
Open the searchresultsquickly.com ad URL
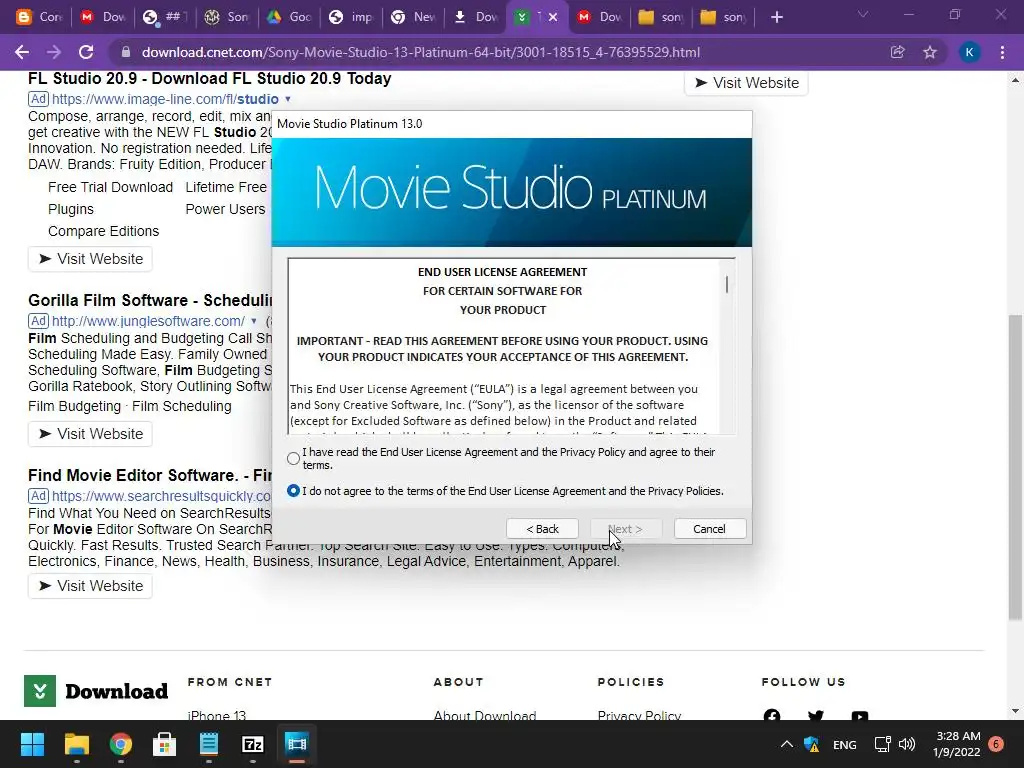point(161,496)
